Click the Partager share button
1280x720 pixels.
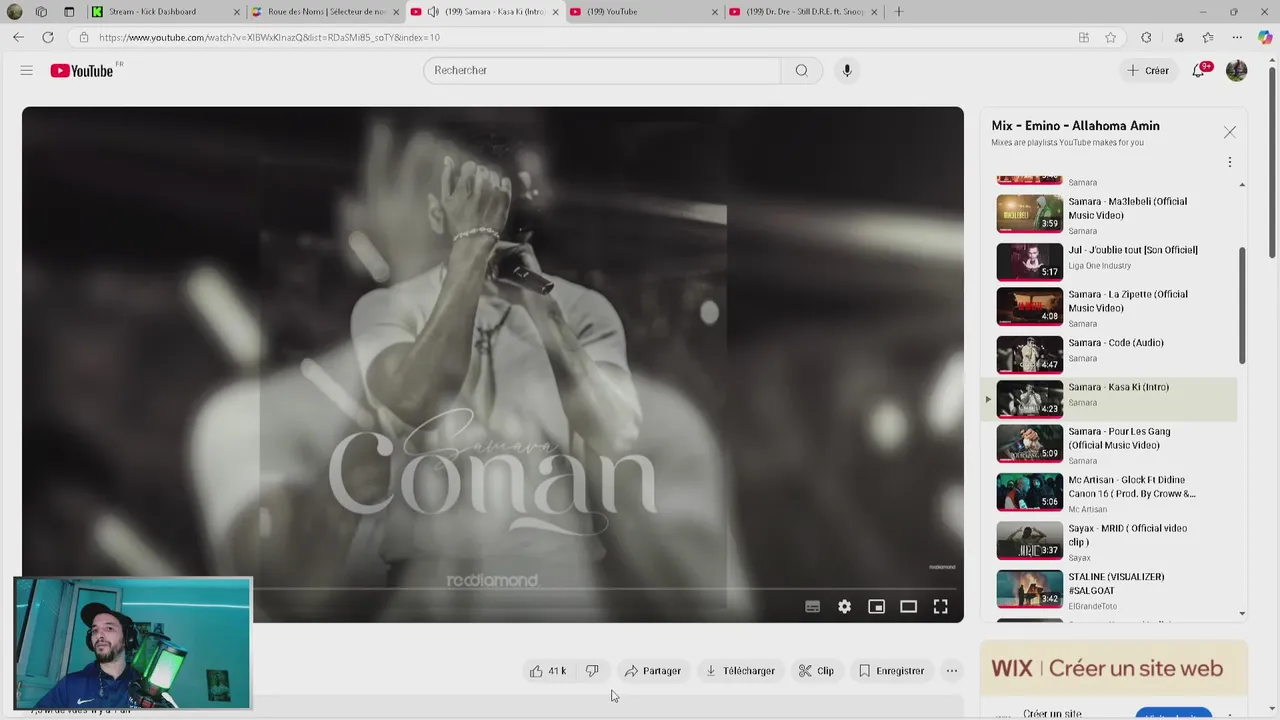652,671
